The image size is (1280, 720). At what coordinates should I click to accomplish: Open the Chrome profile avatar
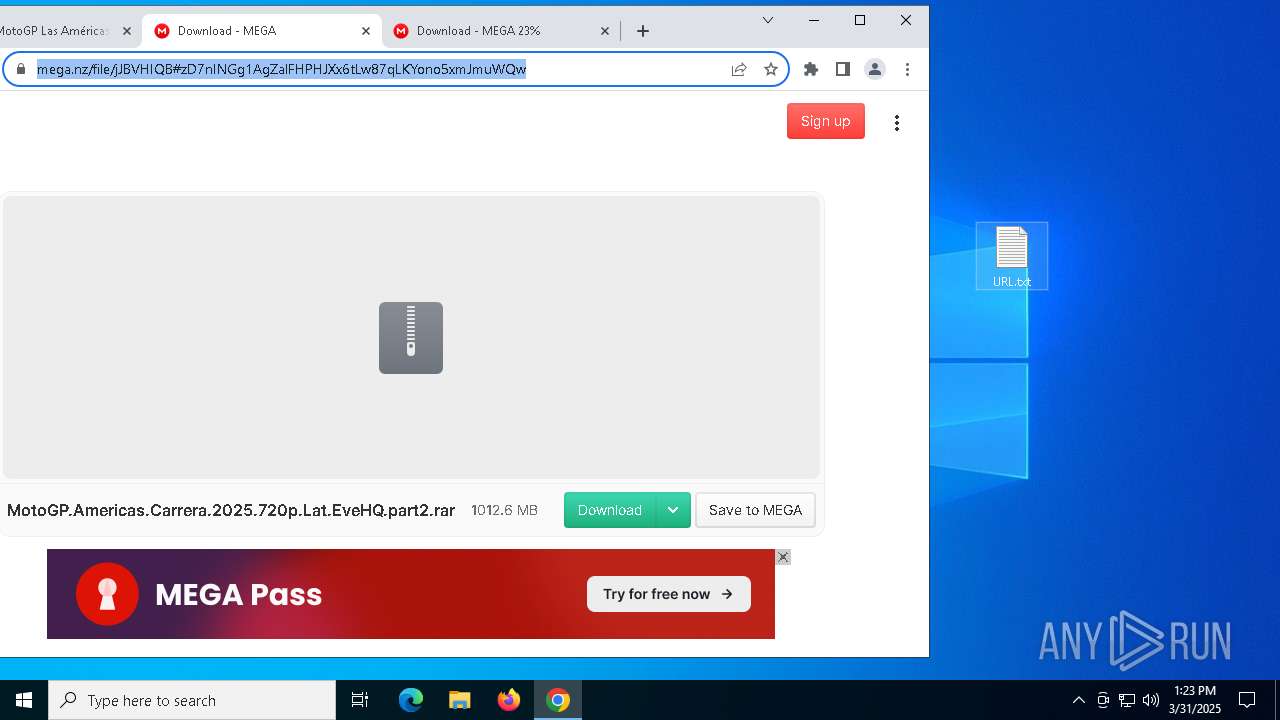point(875,69)
